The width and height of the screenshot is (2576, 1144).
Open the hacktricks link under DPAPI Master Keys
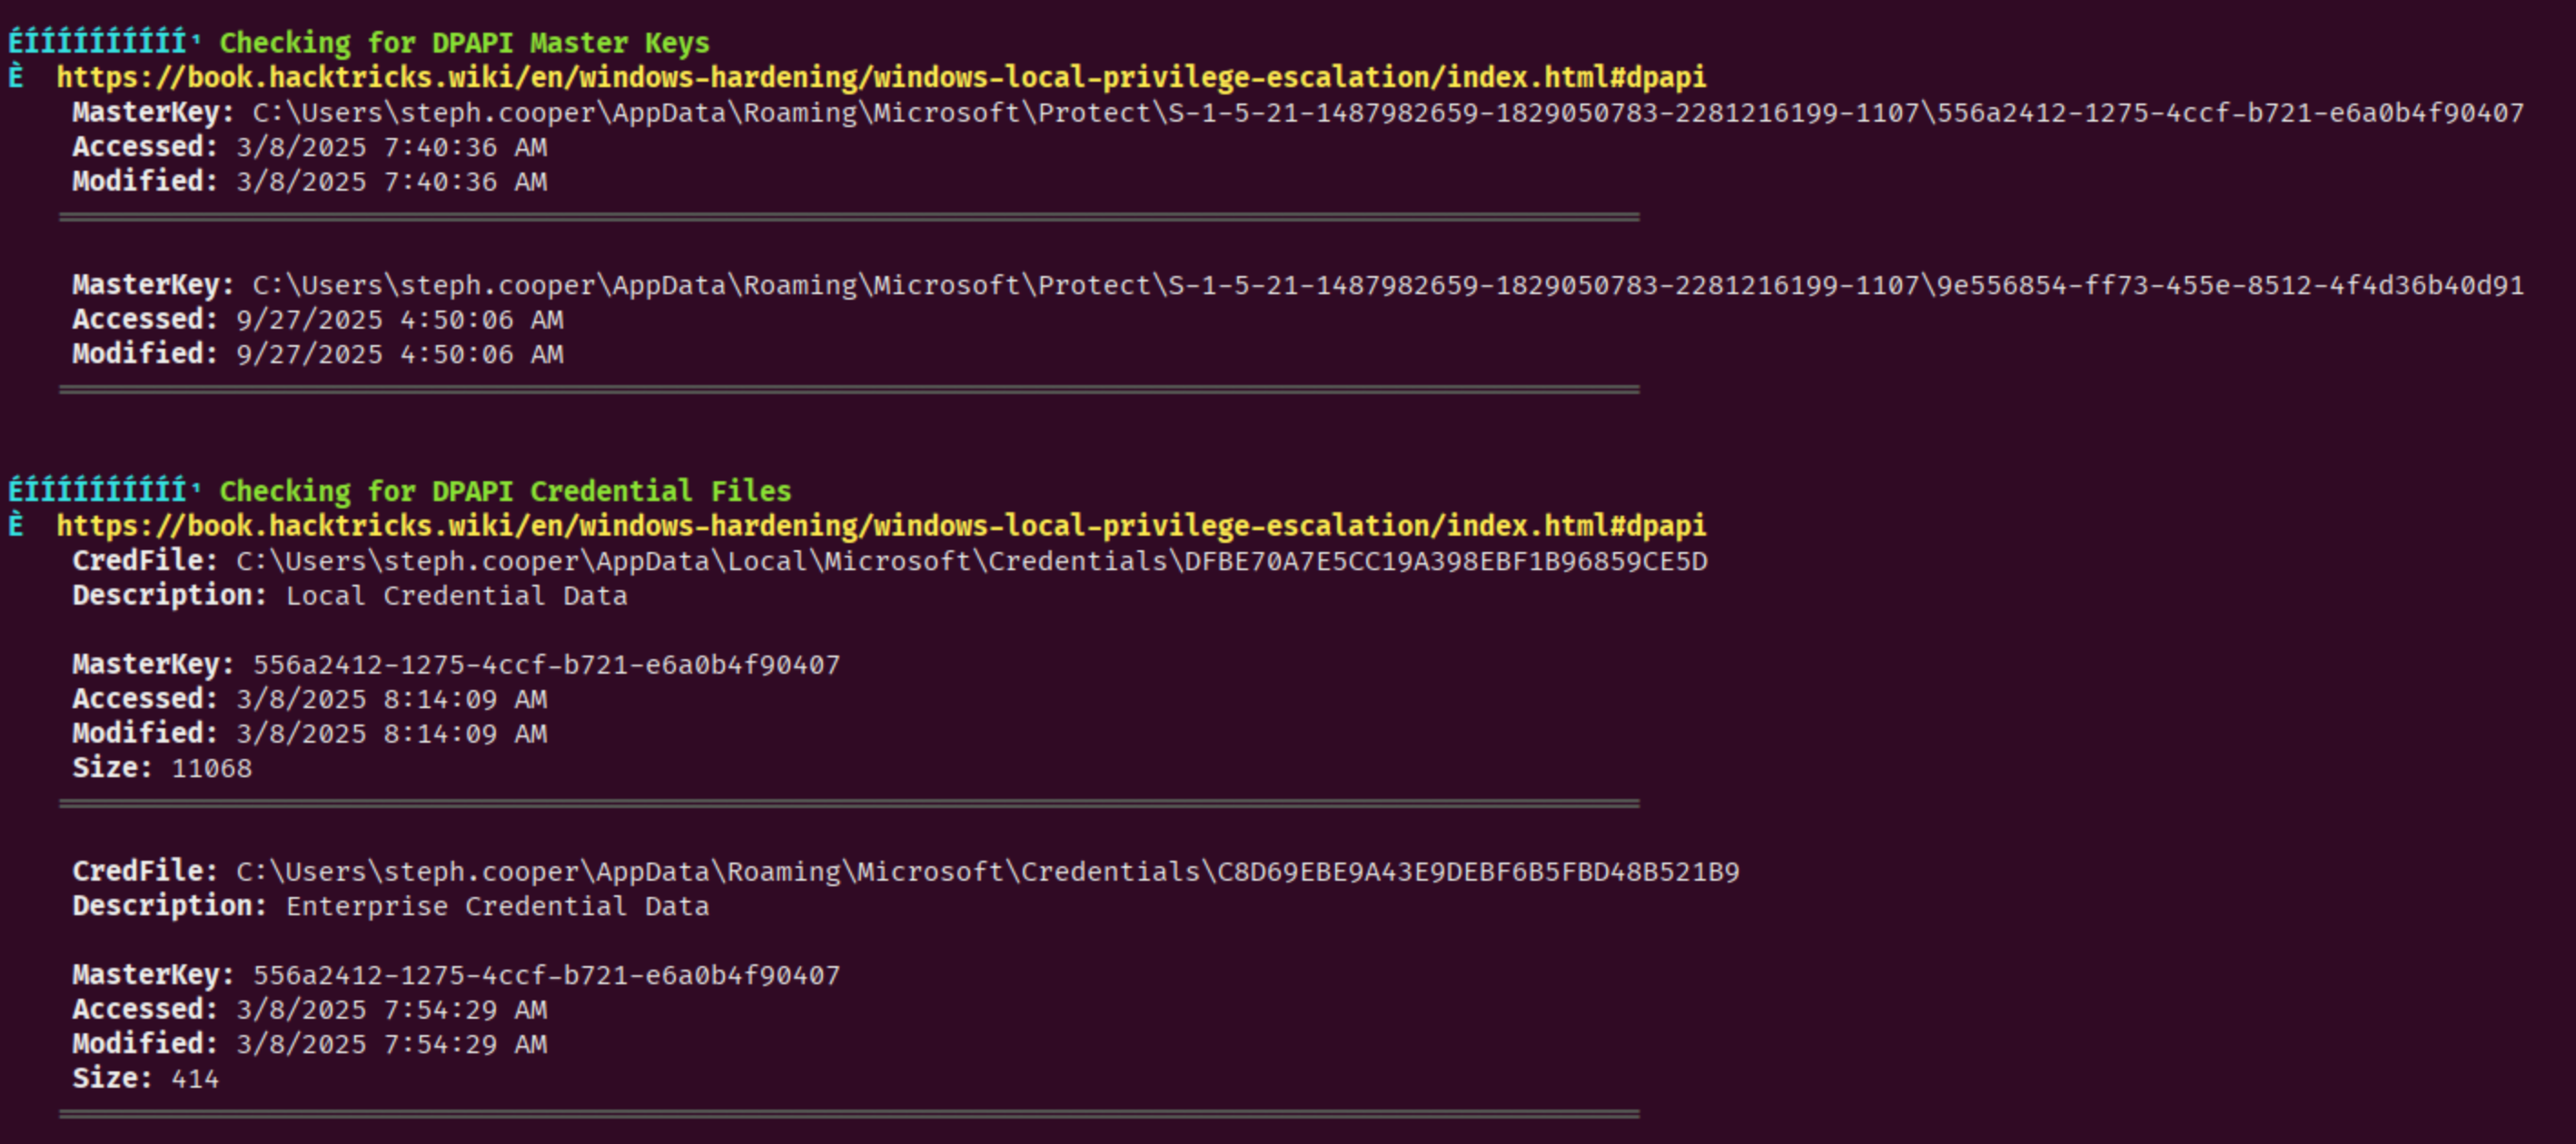tap(880, 77)
